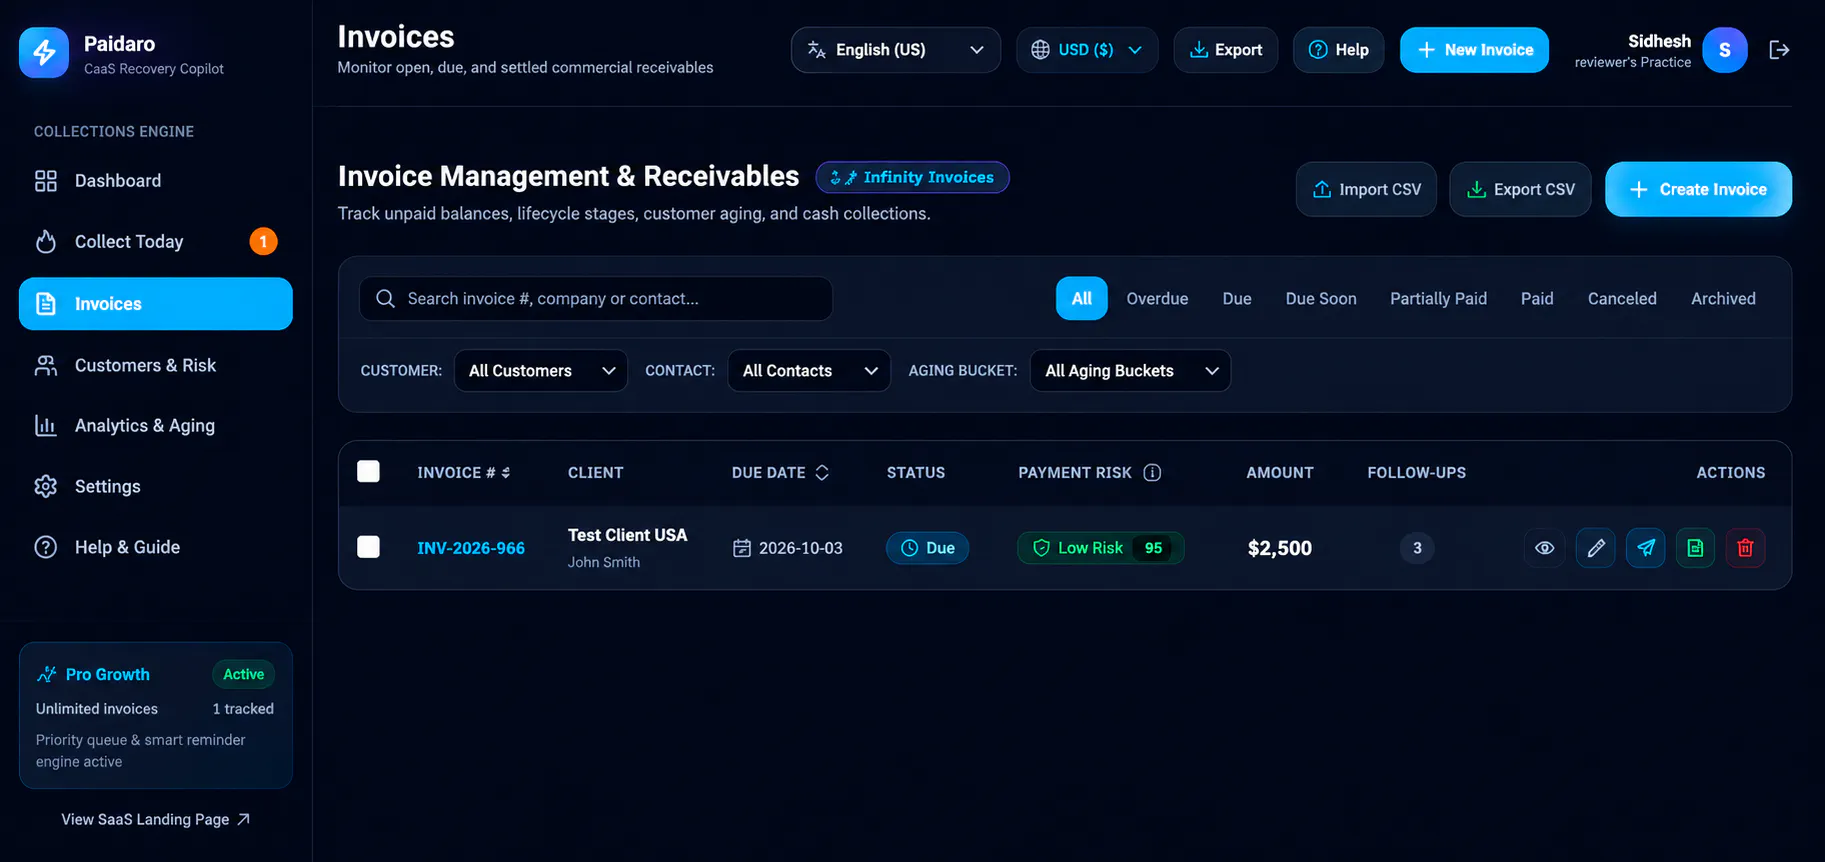
Task: Click the translate icon in language selector
Action: pos(817,50)
